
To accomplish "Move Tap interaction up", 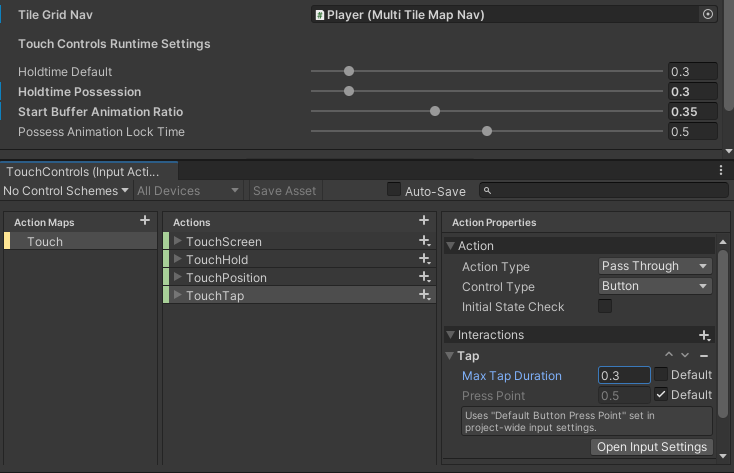I will pyautogui.click(x=669, y=355).
